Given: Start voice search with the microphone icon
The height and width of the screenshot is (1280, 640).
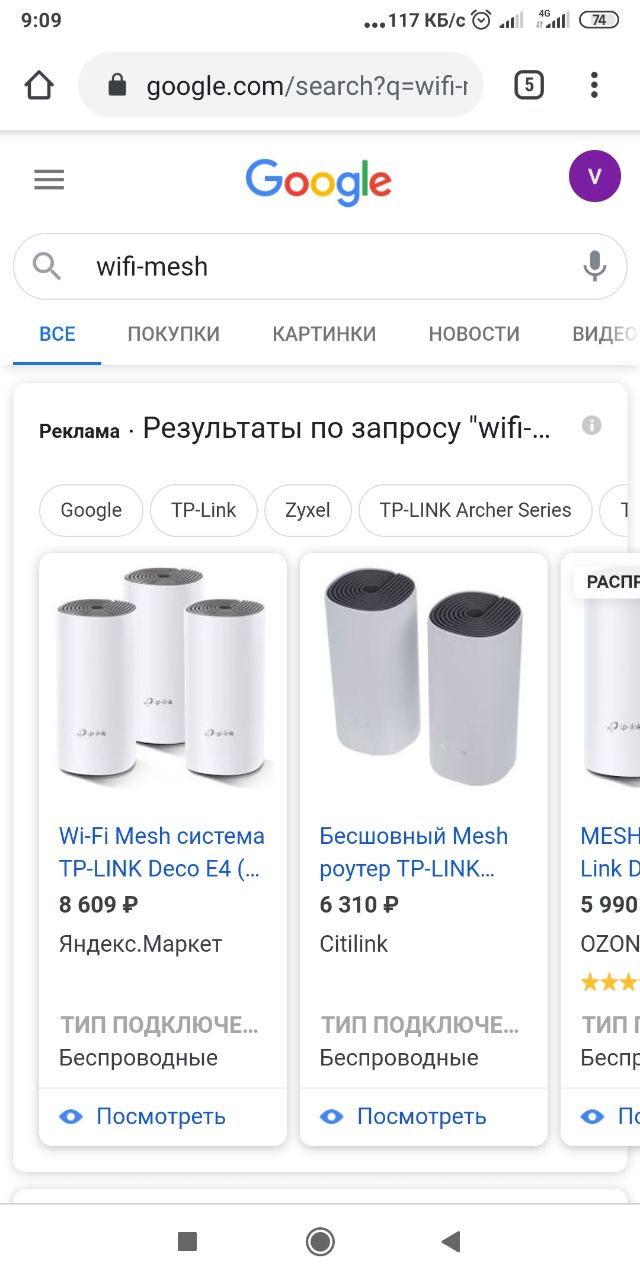Looking at the screenshot, I should [595, 266].
